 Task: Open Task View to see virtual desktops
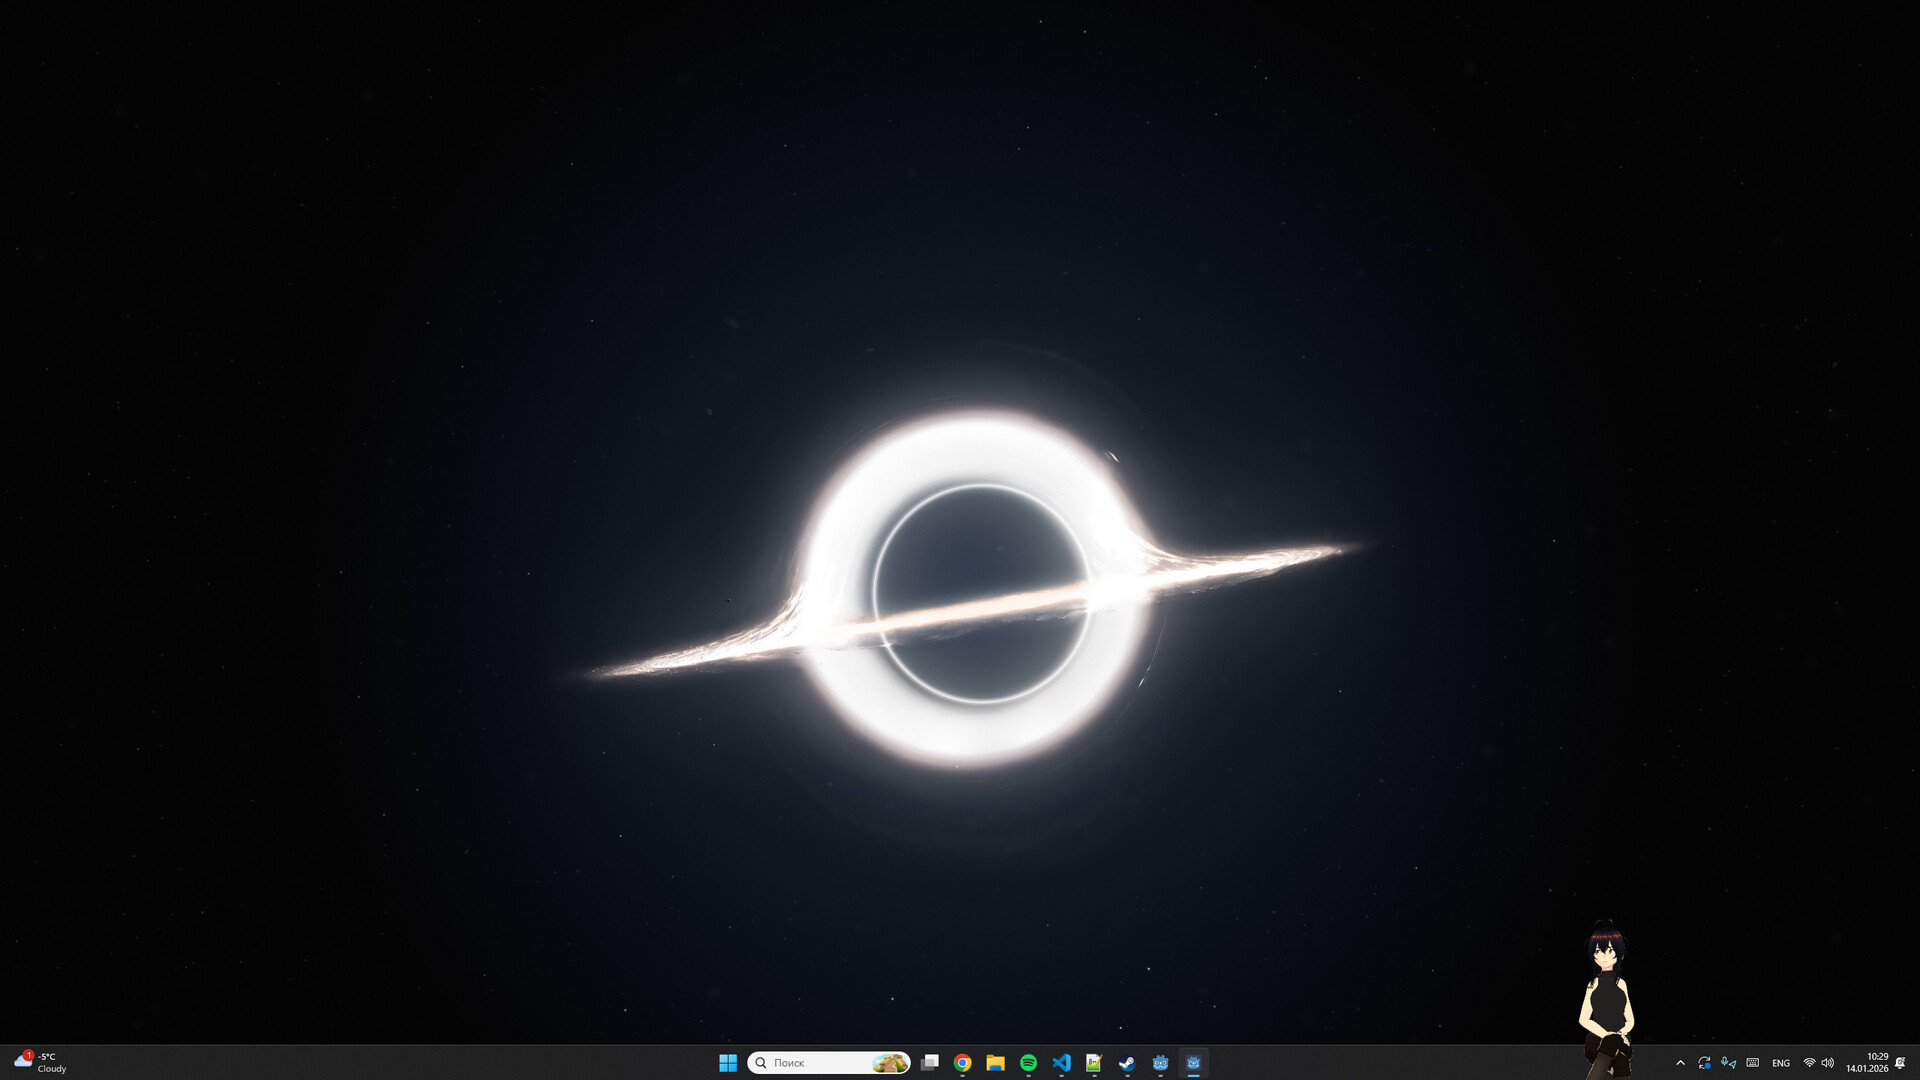pyautogui.click(x=930, y=1063)
